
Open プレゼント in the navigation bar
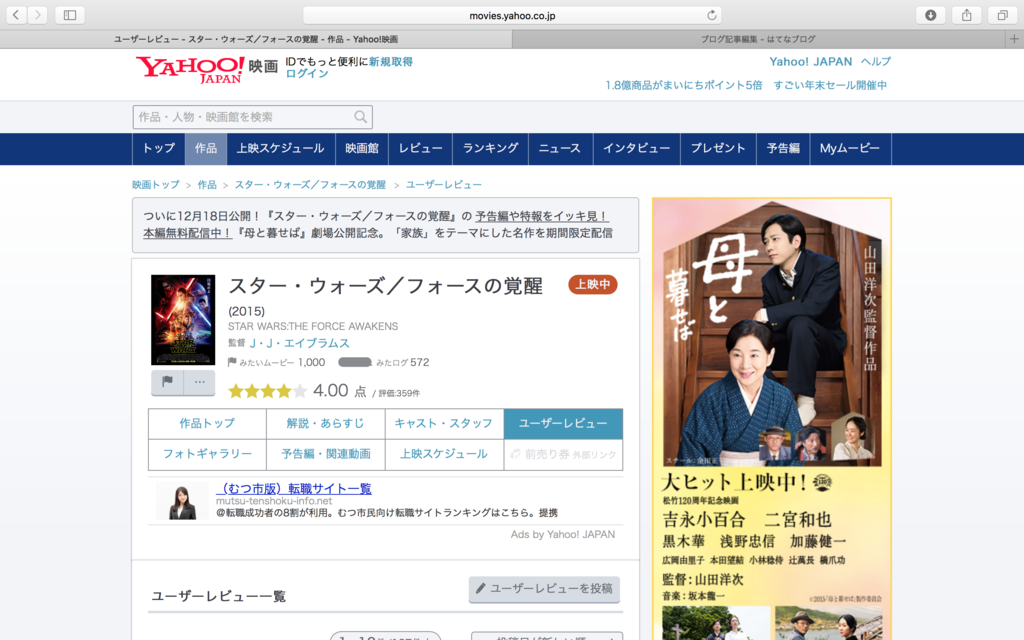pyautogui.click(x=718, y=148)
